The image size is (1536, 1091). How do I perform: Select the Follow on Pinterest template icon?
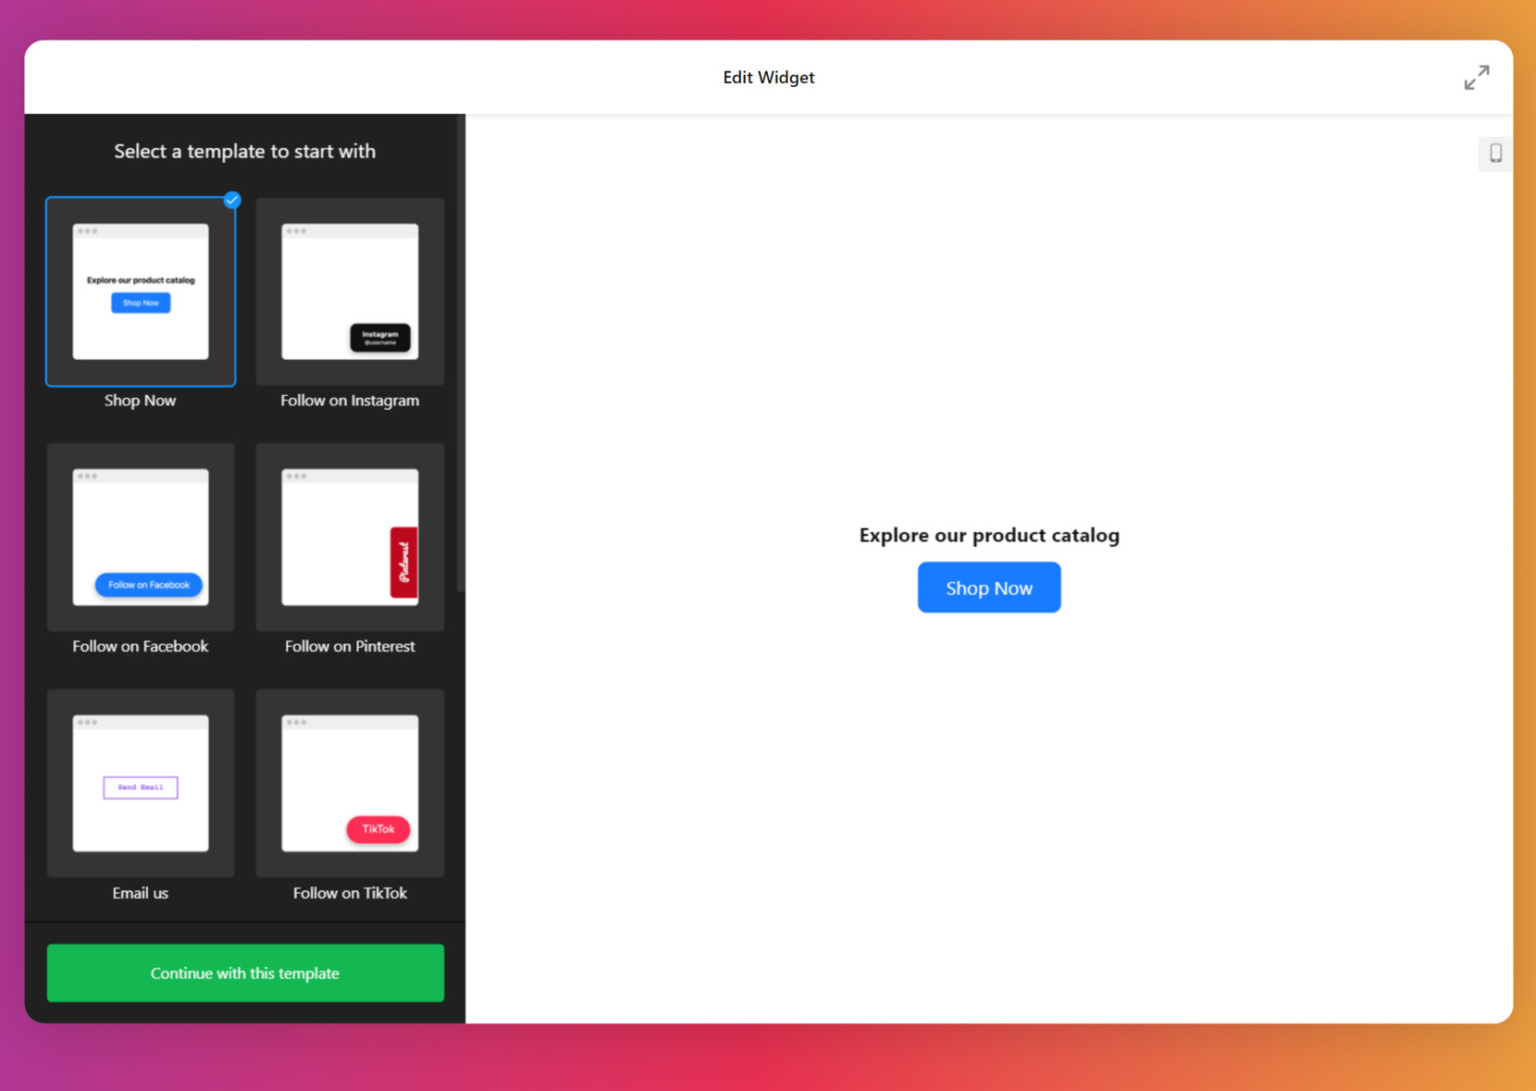(x=349, y=537)
